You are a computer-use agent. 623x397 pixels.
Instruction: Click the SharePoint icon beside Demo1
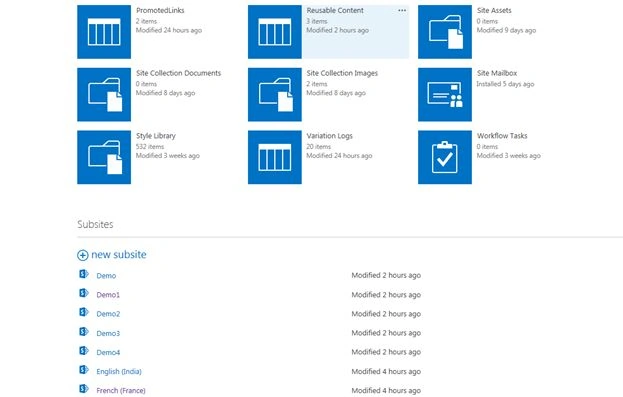click(x=83, y=293)
